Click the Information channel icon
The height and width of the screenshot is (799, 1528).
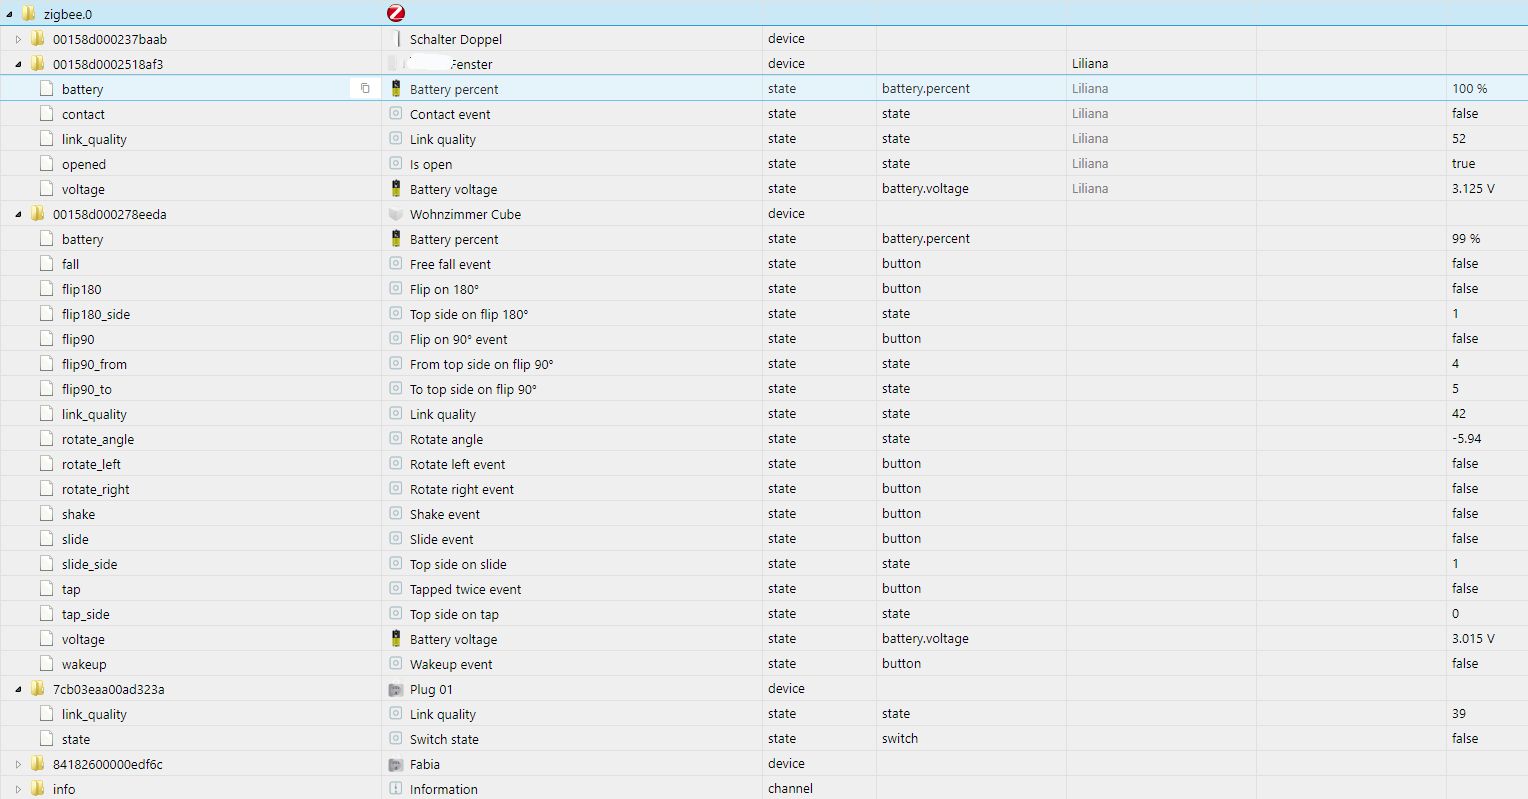[395, 788]
